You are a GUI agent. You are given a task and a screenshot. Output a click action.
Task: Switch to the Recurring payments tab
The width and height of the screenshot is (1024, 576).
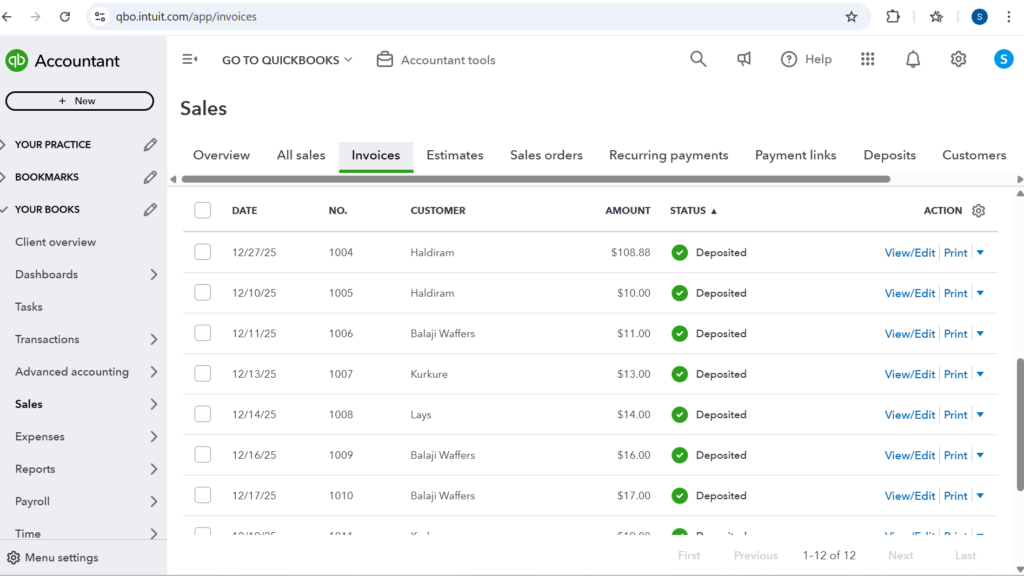coord(668,155)
